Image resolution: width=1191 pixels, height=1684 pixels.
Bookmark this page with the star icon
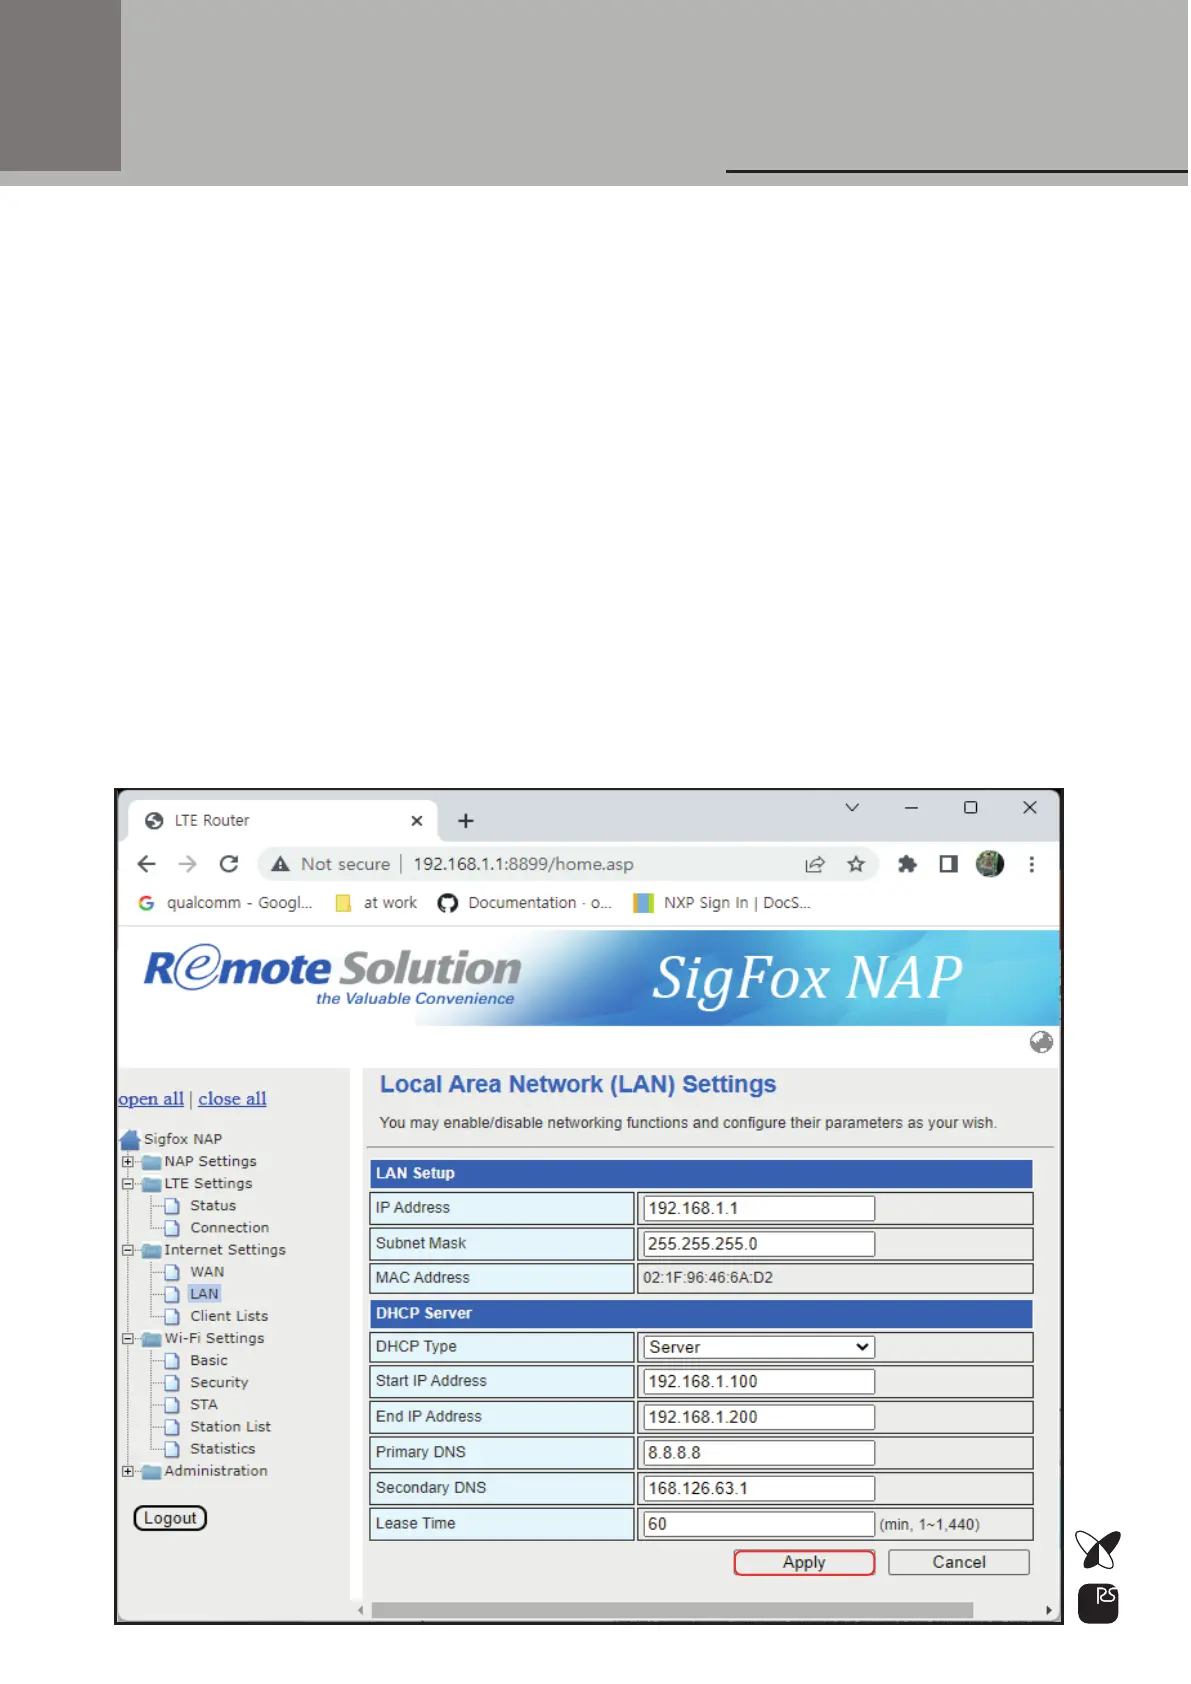(x=856, y=864)
